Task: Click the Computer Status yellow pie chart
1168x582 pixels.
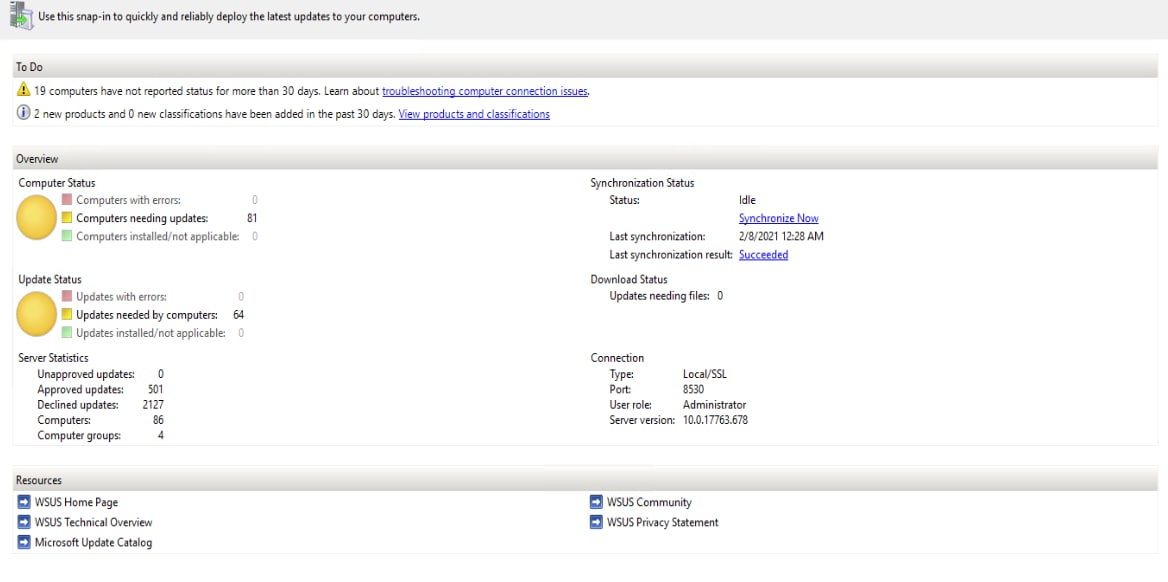Action: [x=36, y=218]
